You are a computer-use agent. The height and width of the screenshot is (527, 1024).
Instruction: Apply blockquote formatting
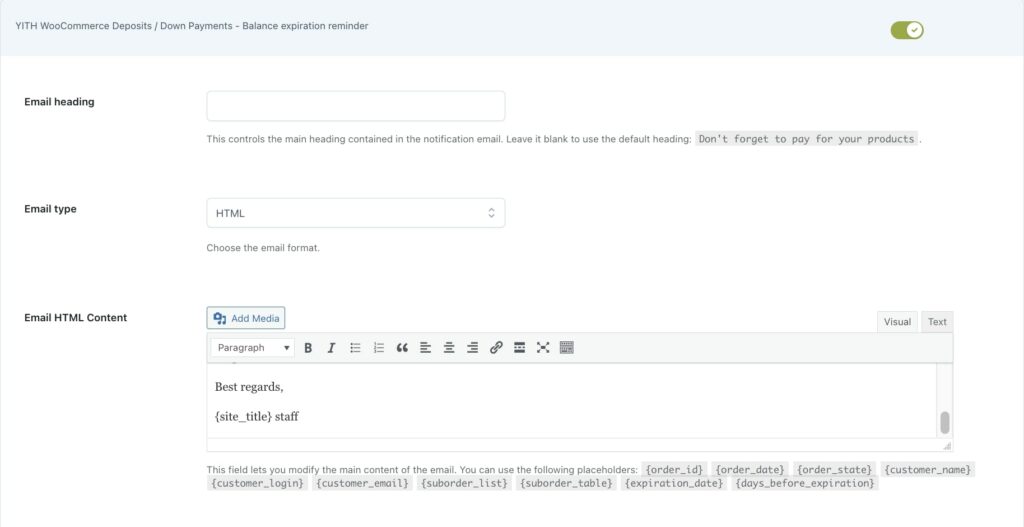[402, 348]
